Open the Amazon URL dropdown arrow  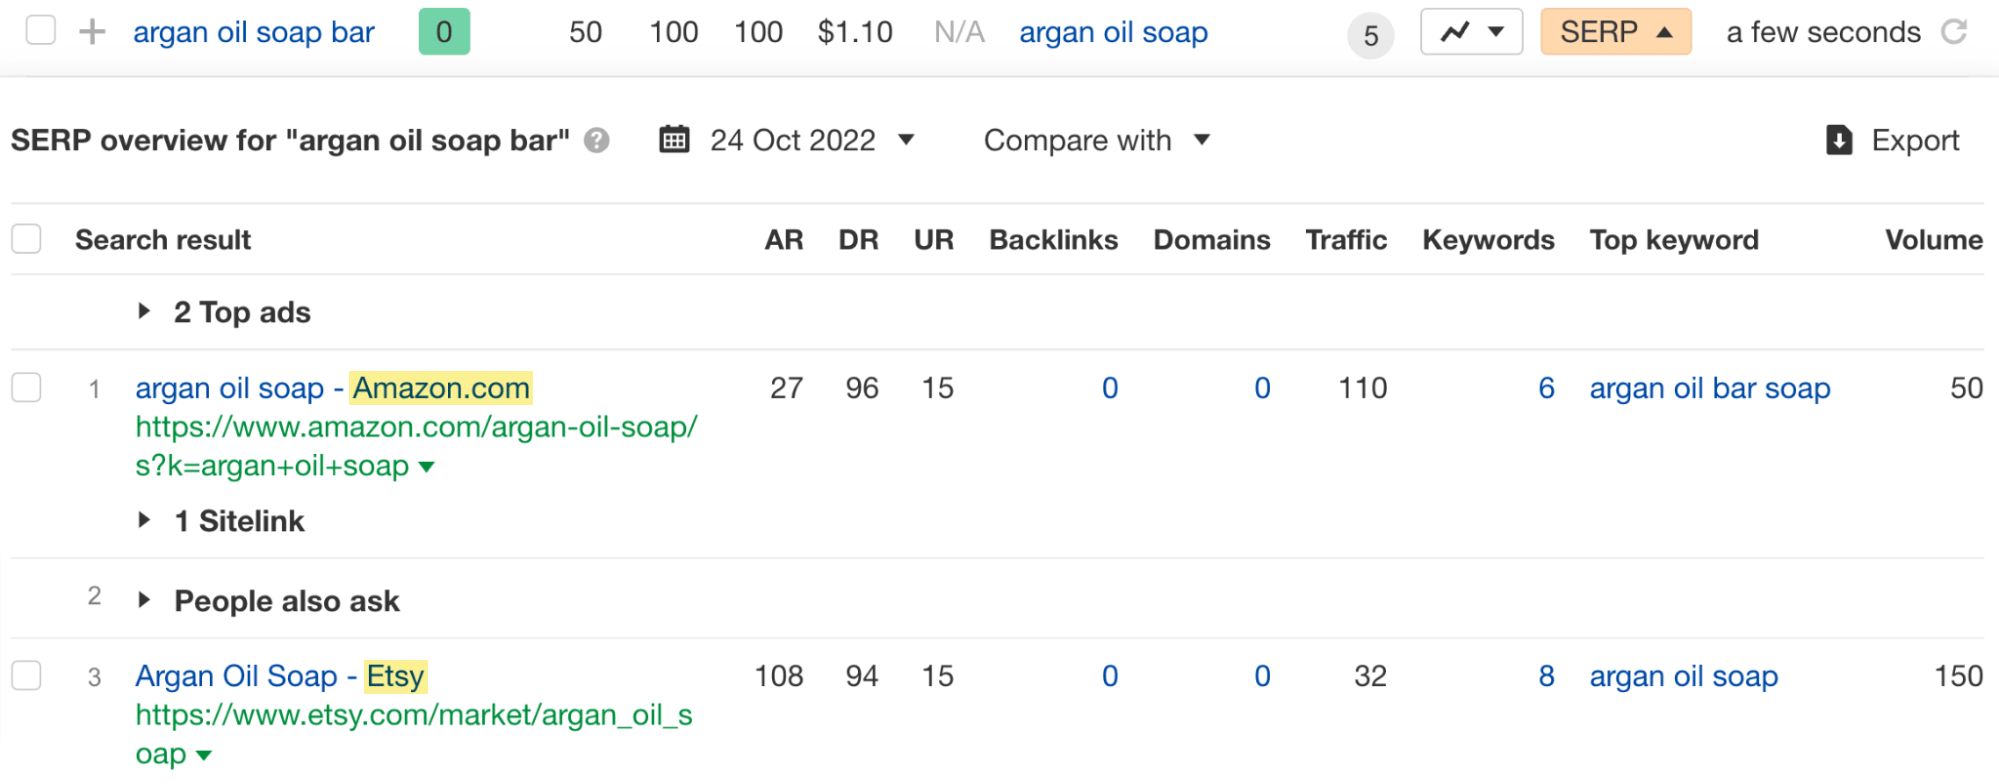427,467
